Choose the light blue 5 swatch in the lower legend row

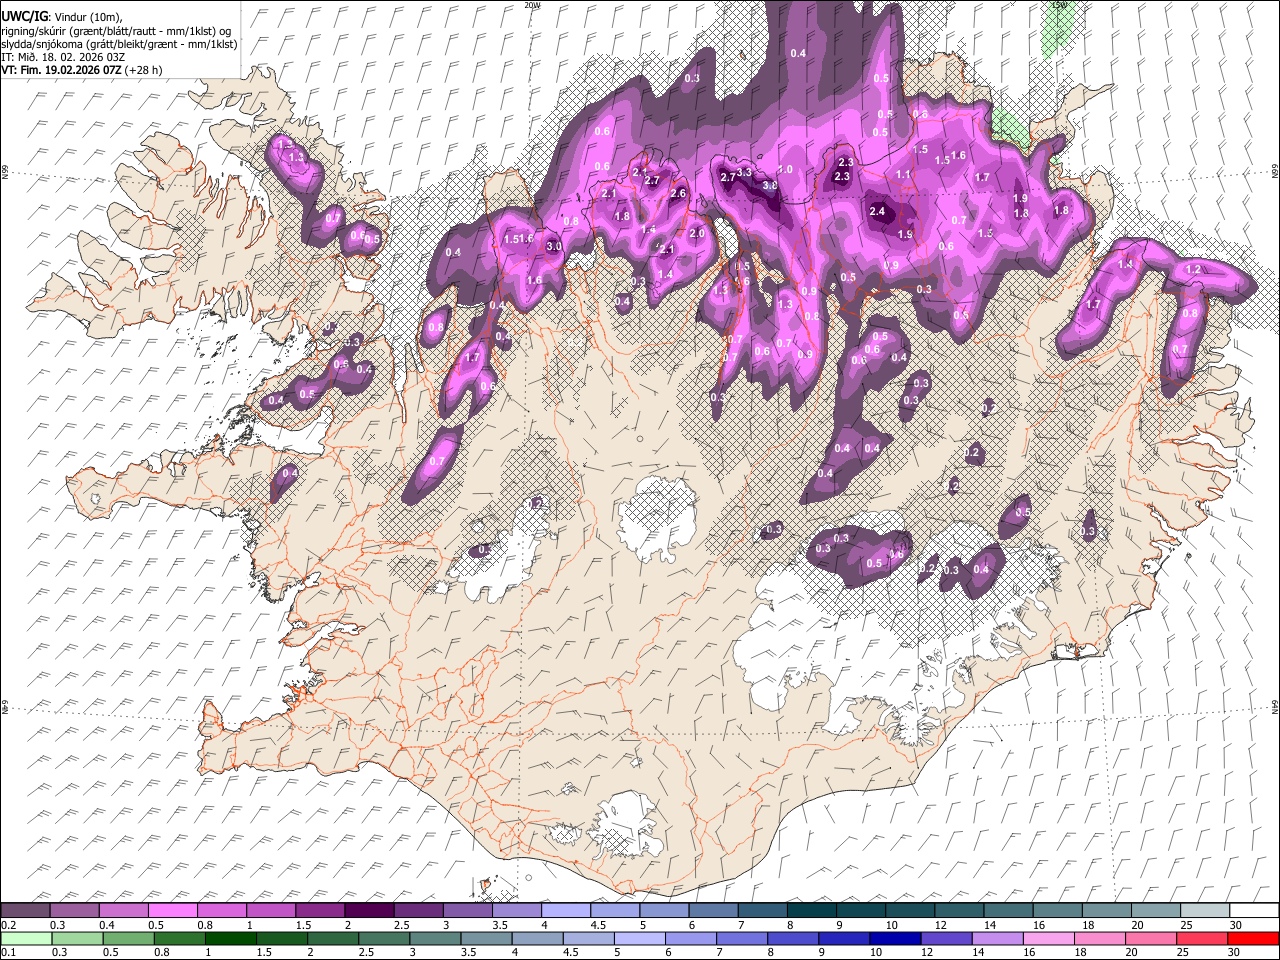pos(640,938)
